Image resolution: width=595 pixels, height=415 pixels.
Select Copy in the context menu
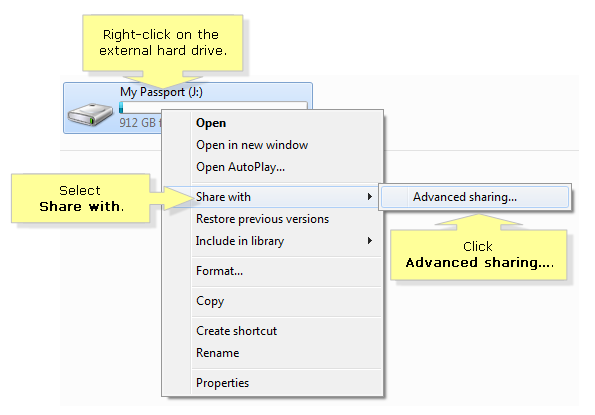point(210,301)
